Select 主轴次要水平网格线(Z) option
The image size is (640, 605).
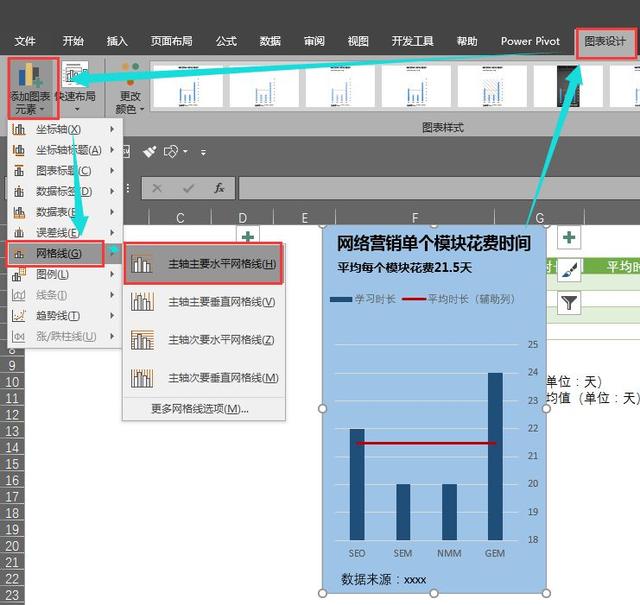pos(203,340)
